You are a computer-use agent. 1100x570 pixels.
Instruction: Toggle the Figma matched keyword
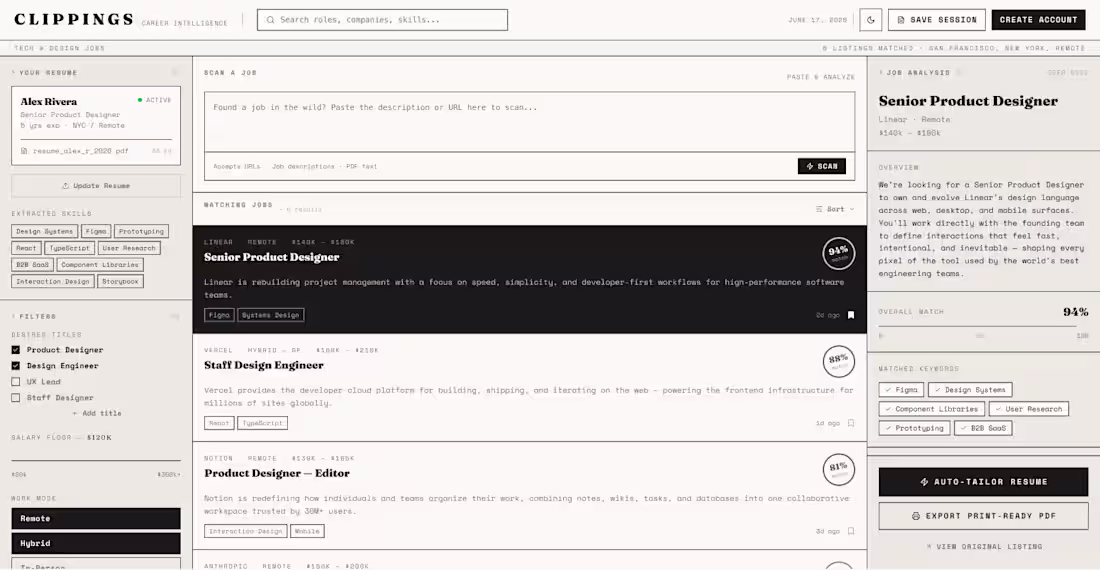click(901, 390)
